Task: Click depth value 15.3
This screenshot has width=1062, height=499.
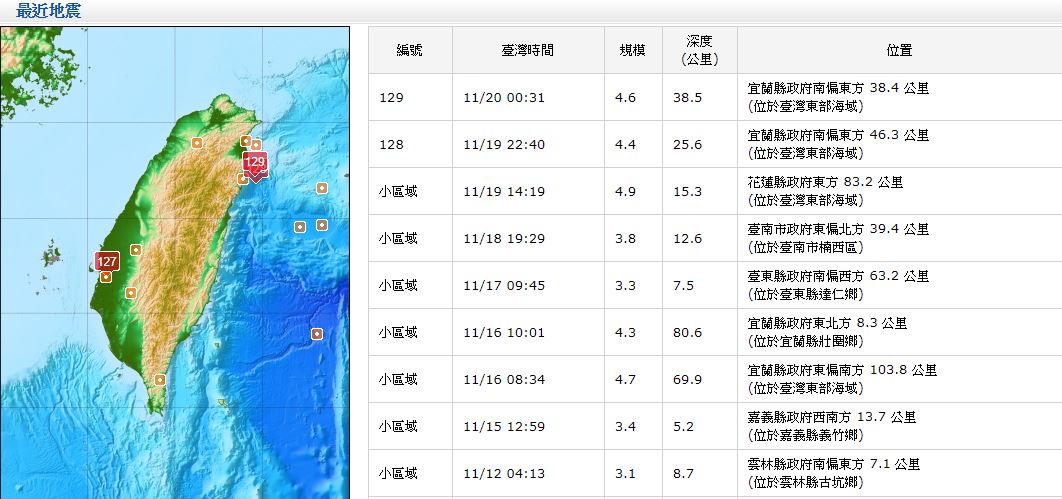Action: [x=687, y=192]
